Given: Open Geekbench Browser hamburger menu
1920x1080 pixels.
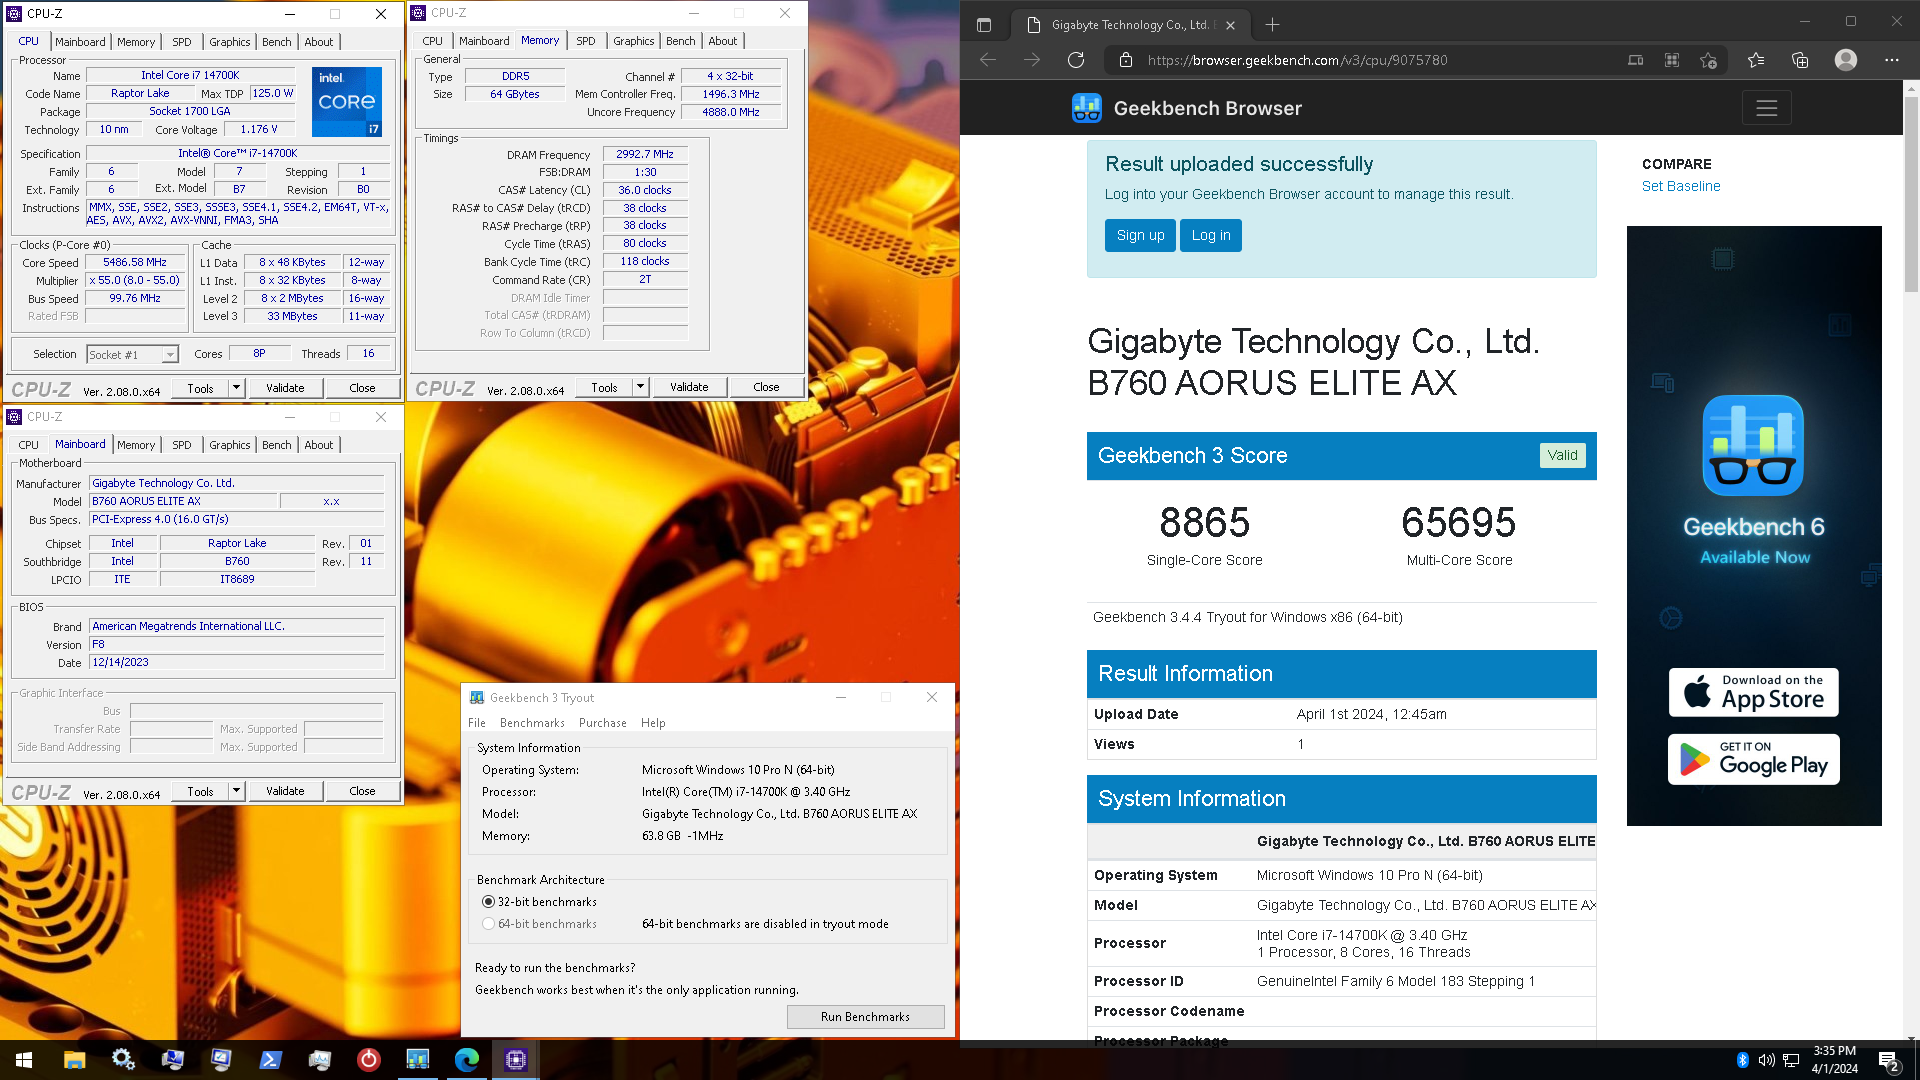Looking at the screenshot, I should click(x=1766, y=108).
